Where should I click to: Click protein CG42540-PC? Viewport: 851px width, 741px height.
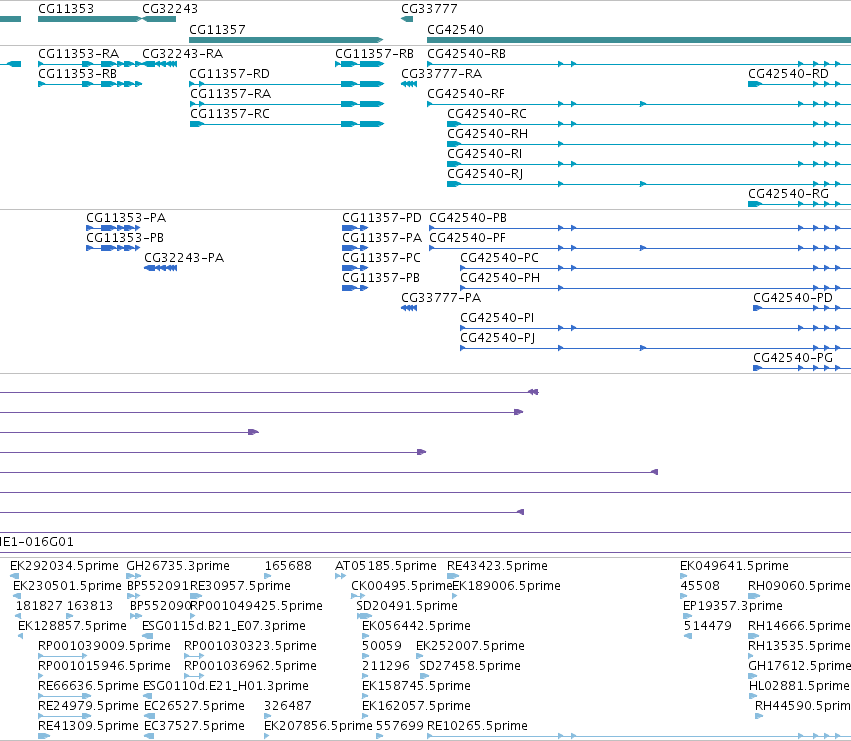click(x=499, y=258)
